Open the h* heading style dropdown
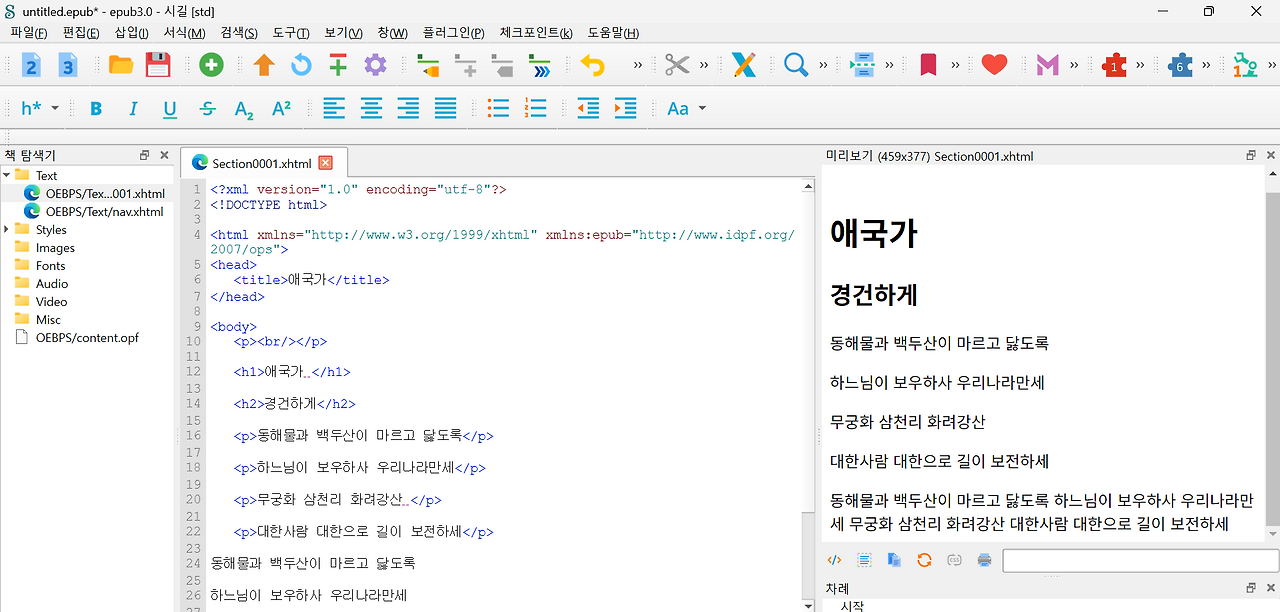This screenshot has height=612, width=1280. click(40, 108)
